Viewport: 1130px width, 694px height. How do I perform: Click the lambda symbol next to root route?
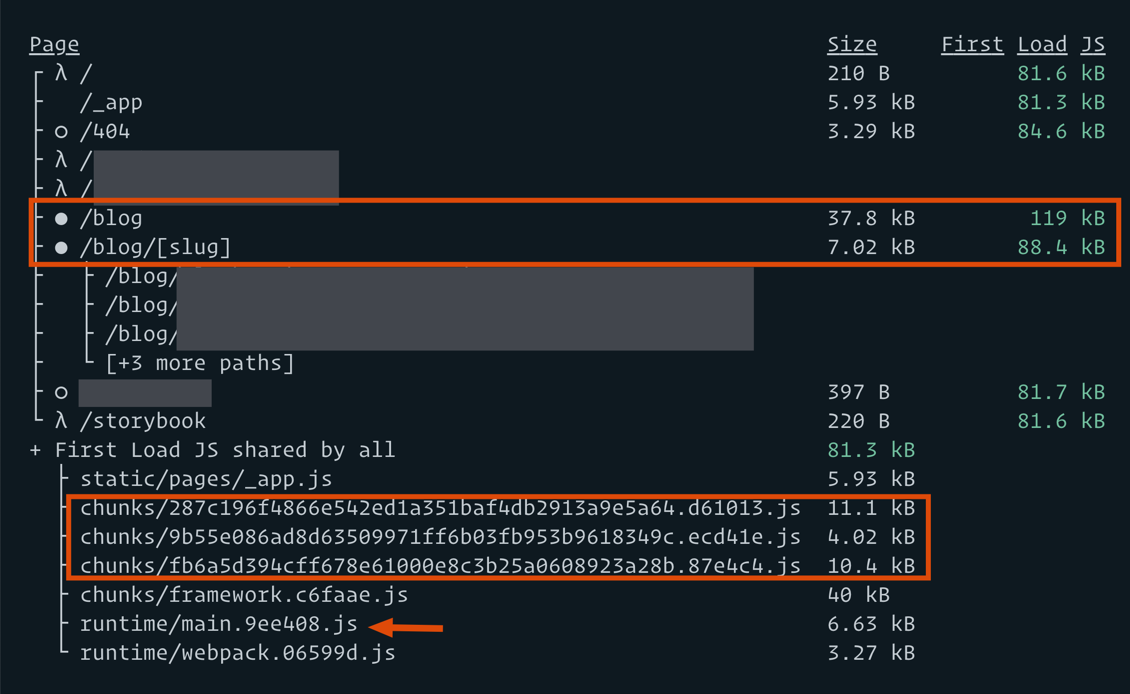[x=61, y=73]
